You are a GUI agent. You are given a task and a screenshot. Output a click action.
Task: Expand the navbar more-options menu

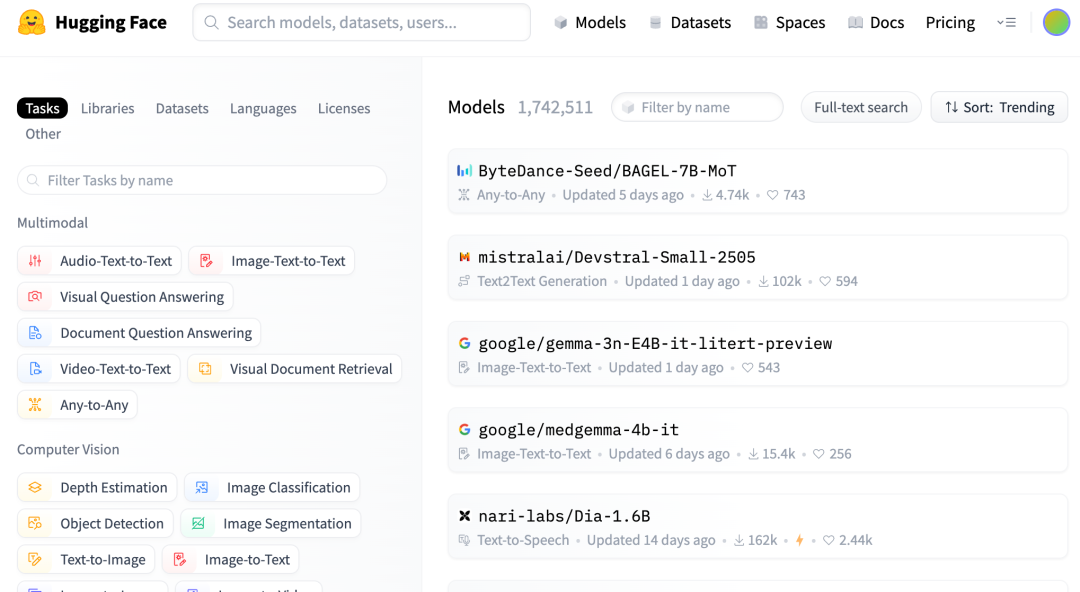1007,23
